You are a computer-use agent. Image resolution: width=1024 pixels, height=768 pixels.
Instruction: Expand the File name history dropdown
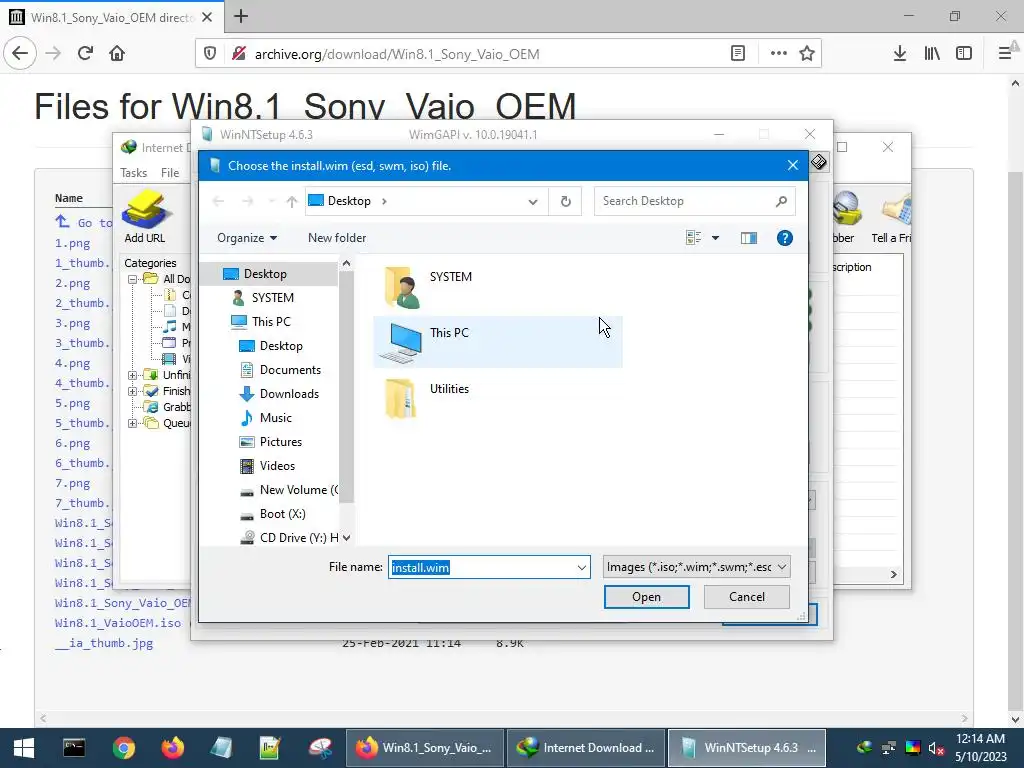pos(582,568)
